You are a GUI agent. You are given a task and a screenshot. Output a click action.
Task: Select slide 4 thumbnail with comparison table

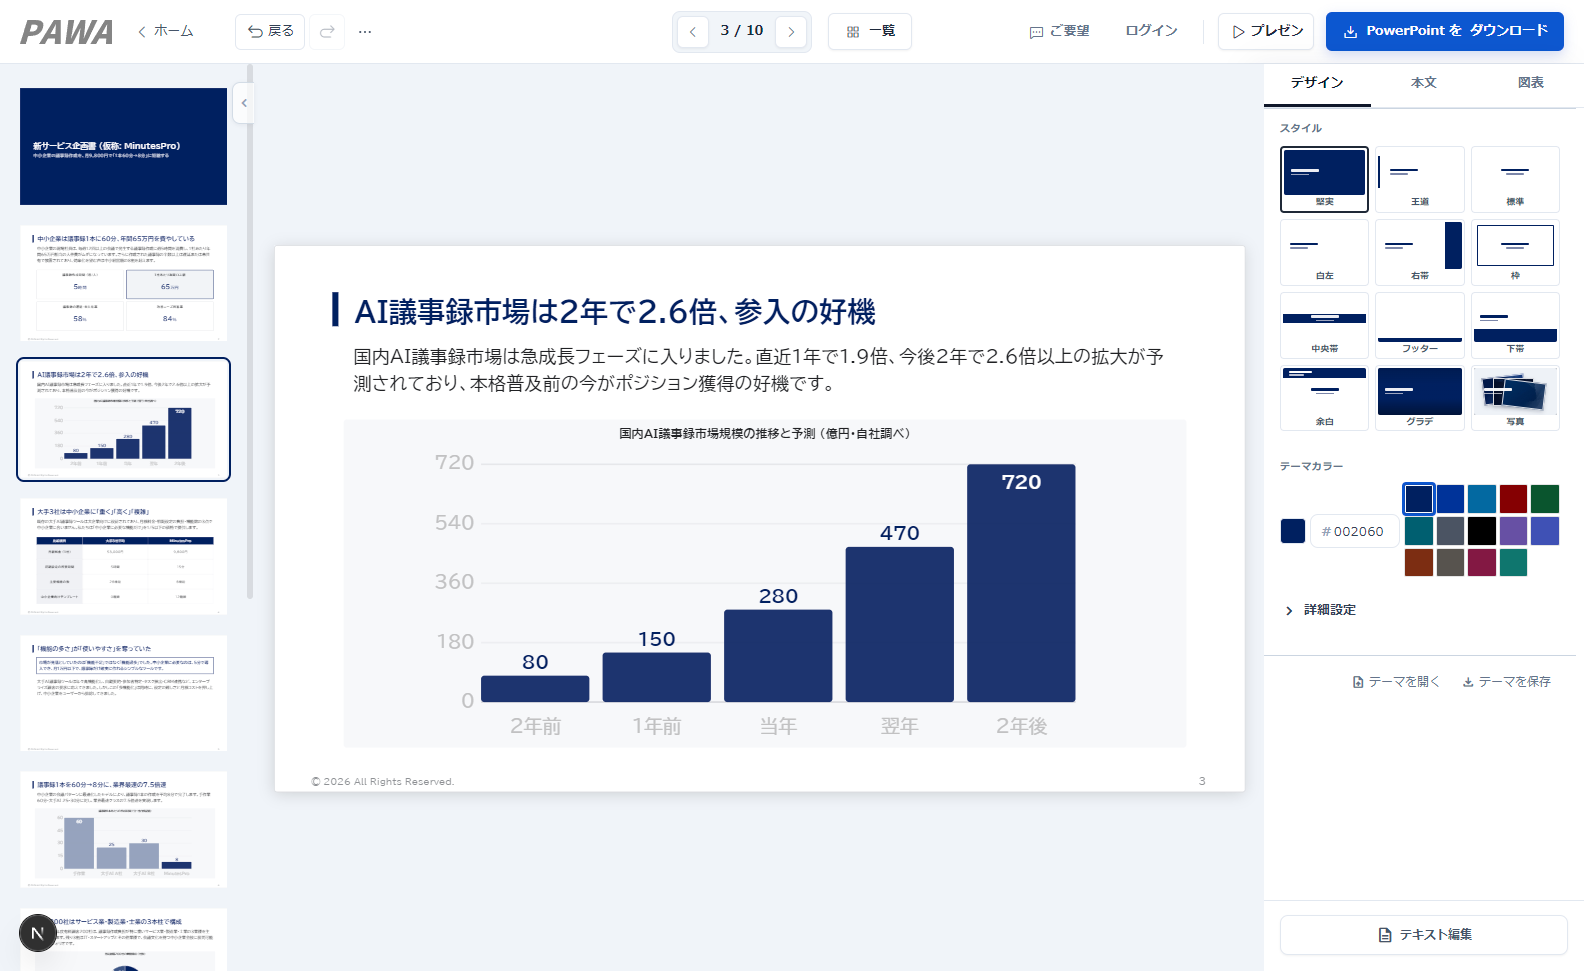coord(124,556)
